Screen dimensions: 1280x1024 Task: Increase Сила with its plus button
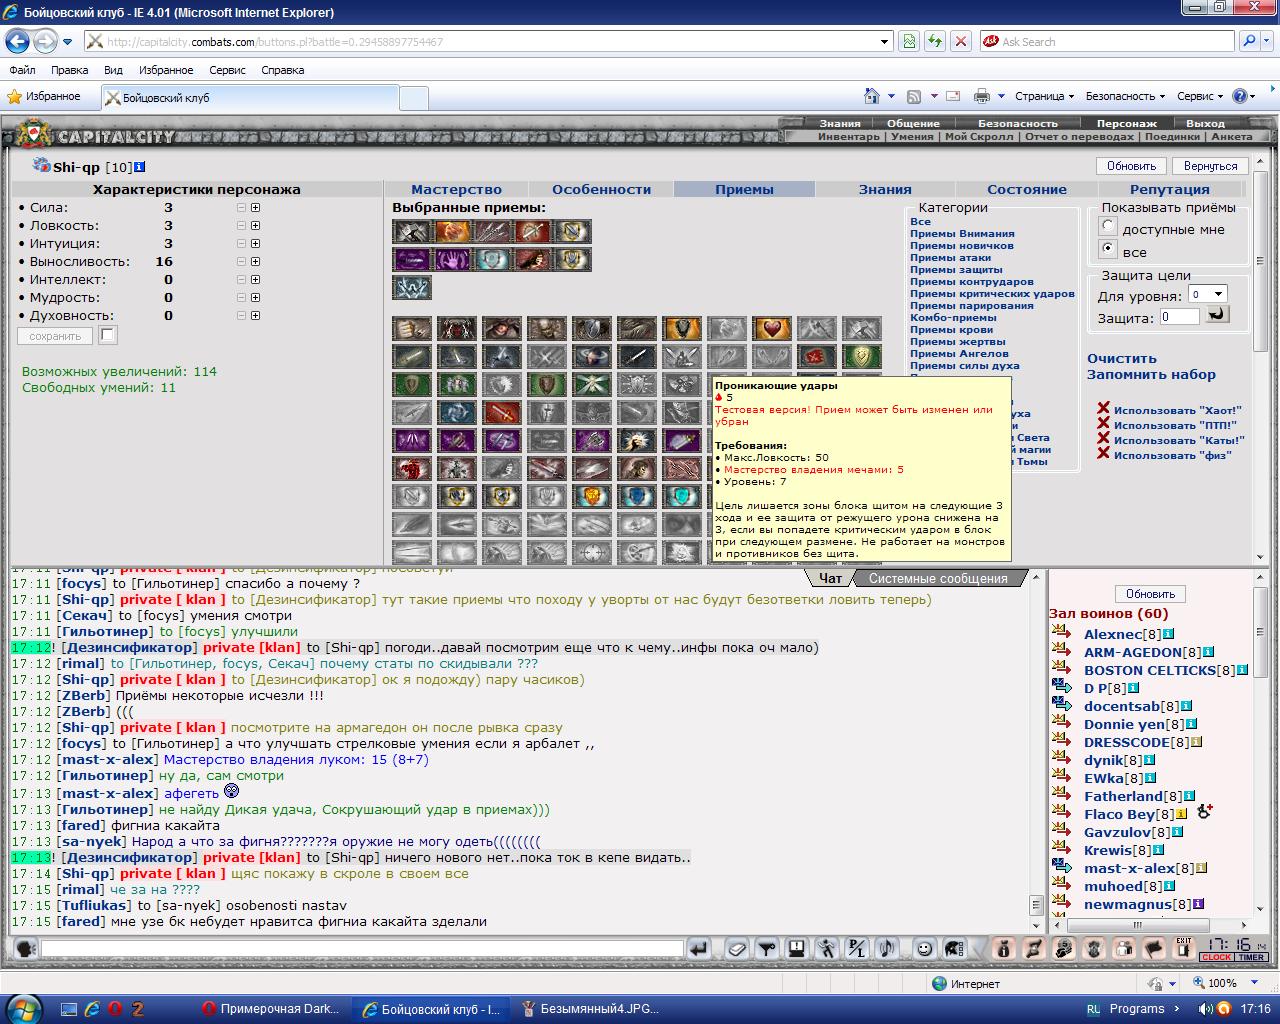tap(255, 208)
